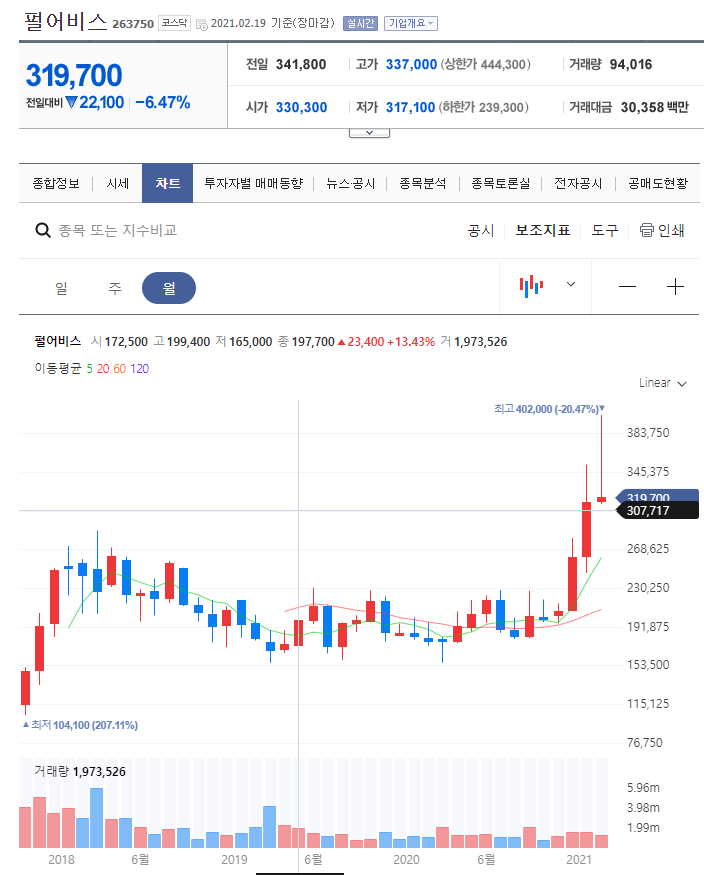This screenshot has width=704, height=875.
Task: Click 하한가 239,300 value
Action: tap(484, 107)
